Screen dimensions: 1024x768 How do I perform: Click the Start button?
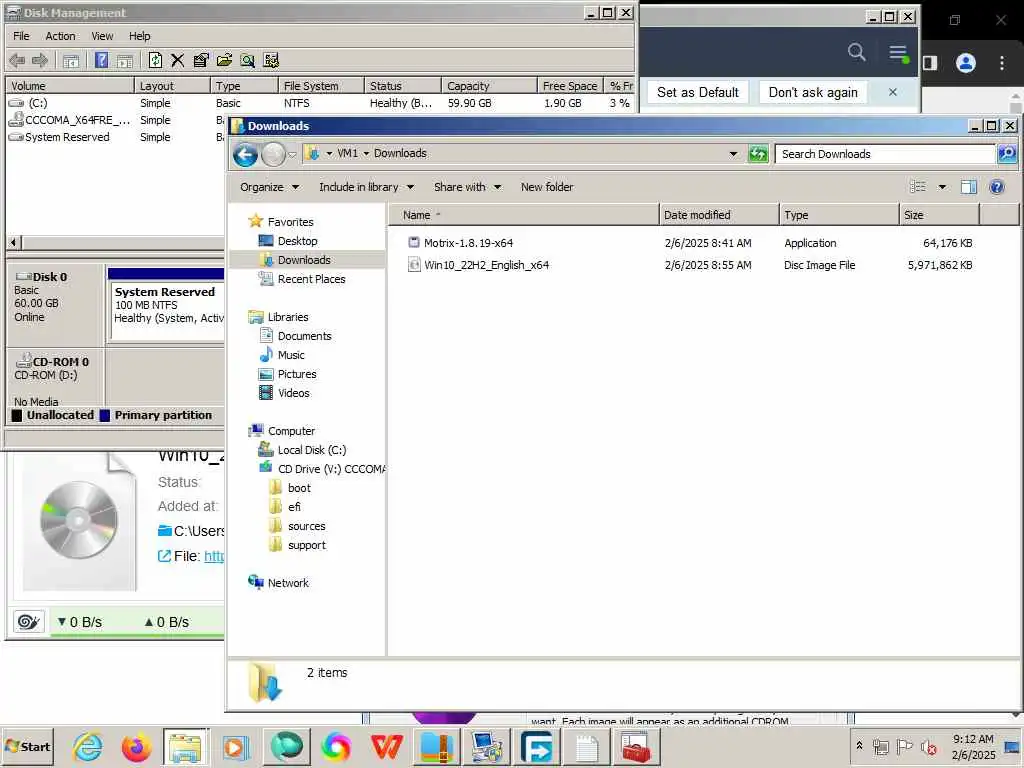click(27, 747)
